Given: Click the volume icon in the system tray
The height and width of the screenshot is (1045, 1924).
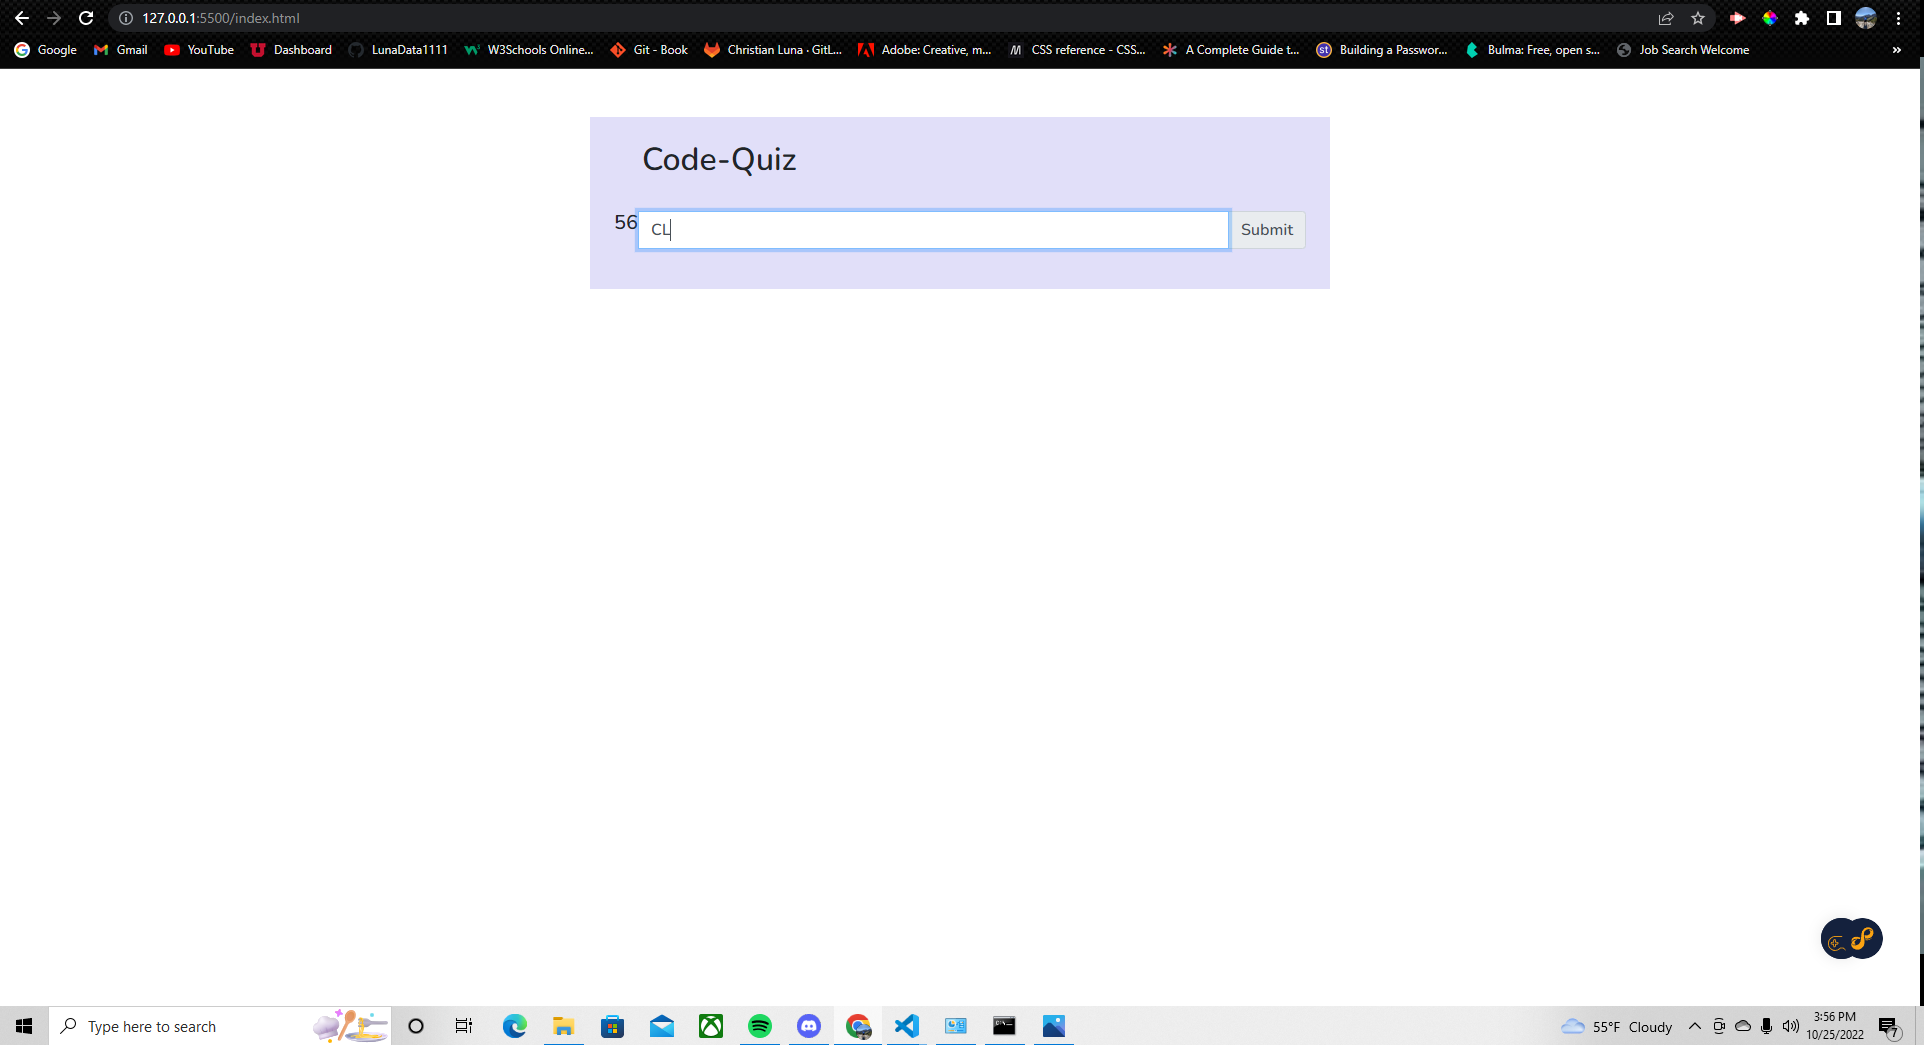Looking at the screenshot, I should click(1789, 1026).
